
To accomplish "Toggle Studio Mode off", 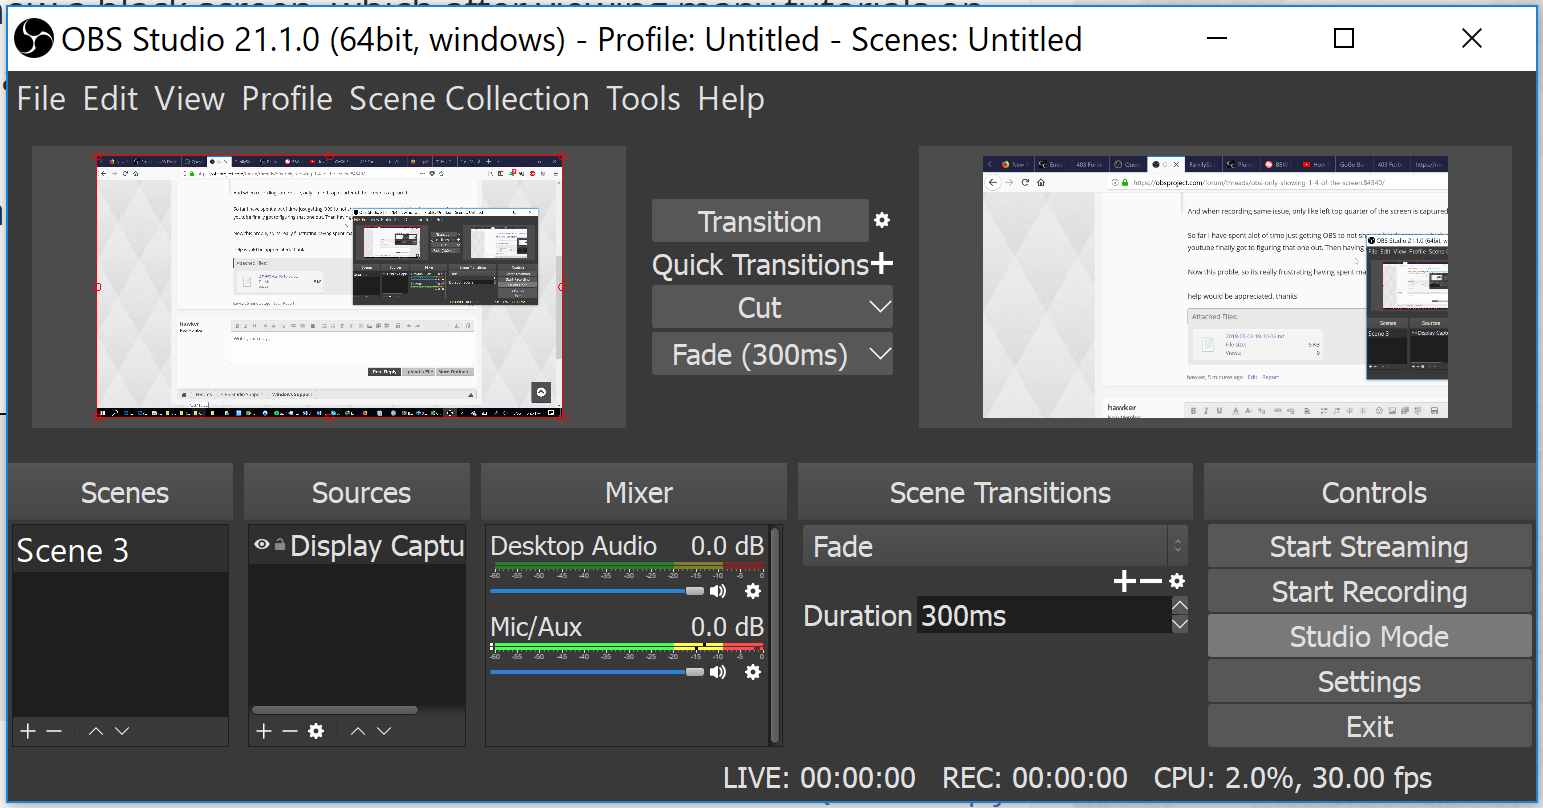I will (x=1369, y=637).
